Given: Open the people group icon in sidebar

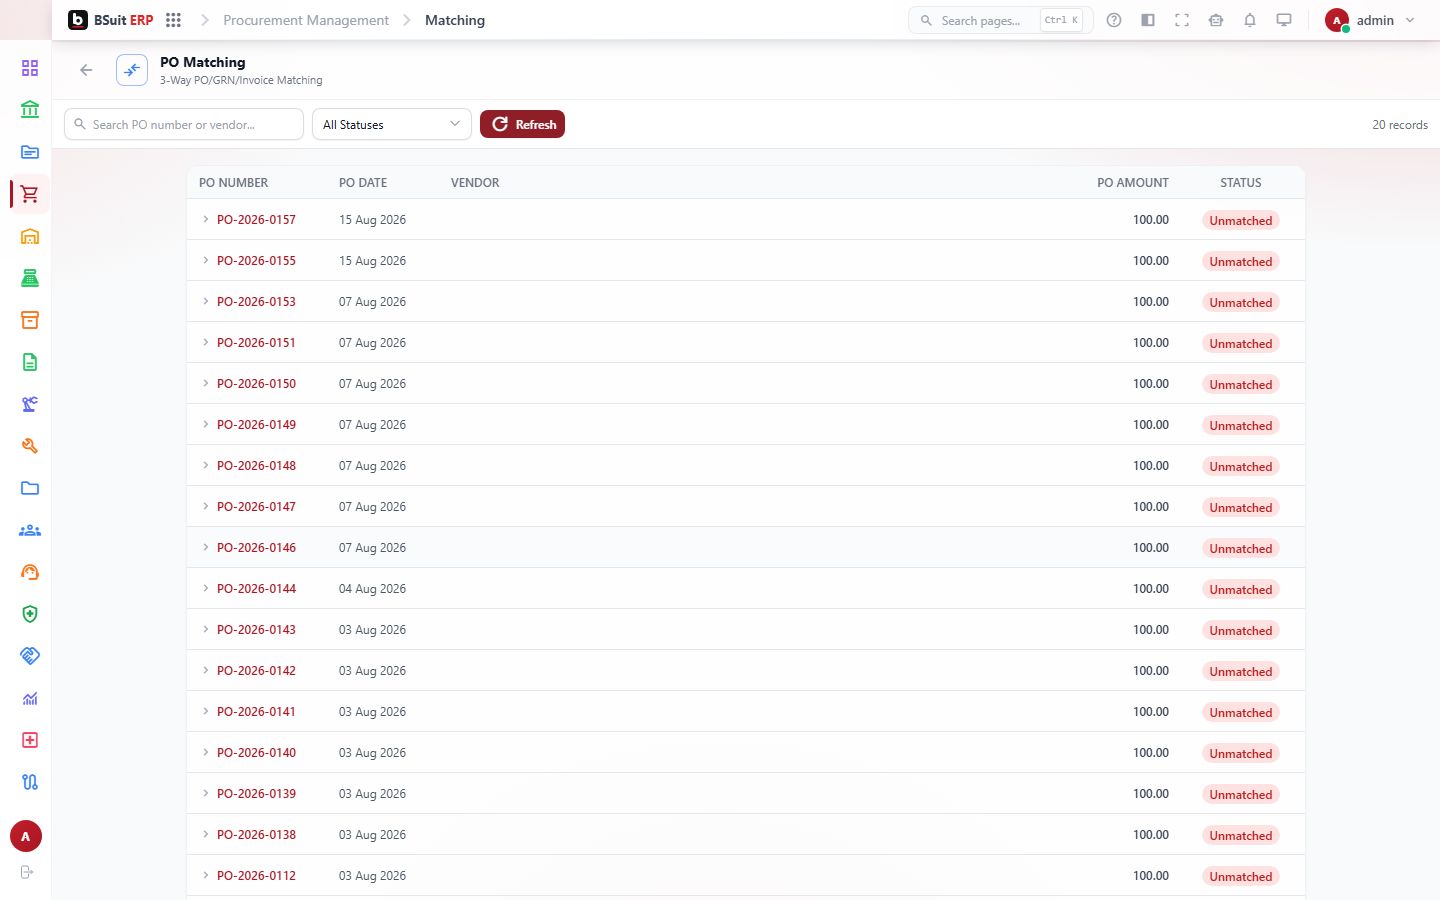Looking at the screenshot, I should click(x=30, y=530).
